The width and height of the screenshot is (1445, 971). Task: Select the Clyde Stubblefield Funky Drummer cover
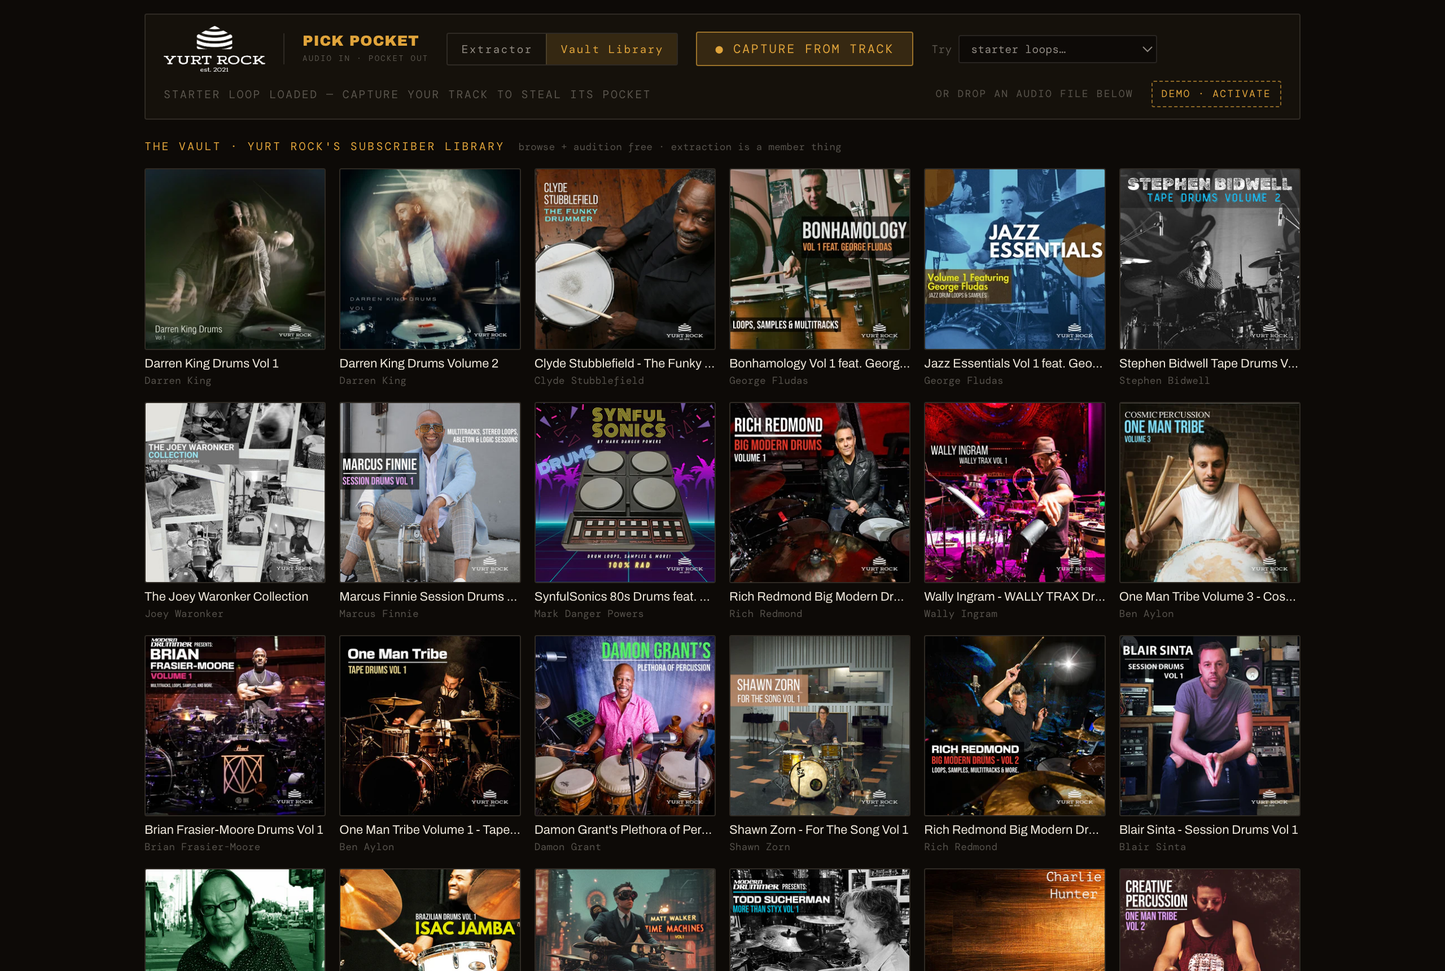[625, 259]
